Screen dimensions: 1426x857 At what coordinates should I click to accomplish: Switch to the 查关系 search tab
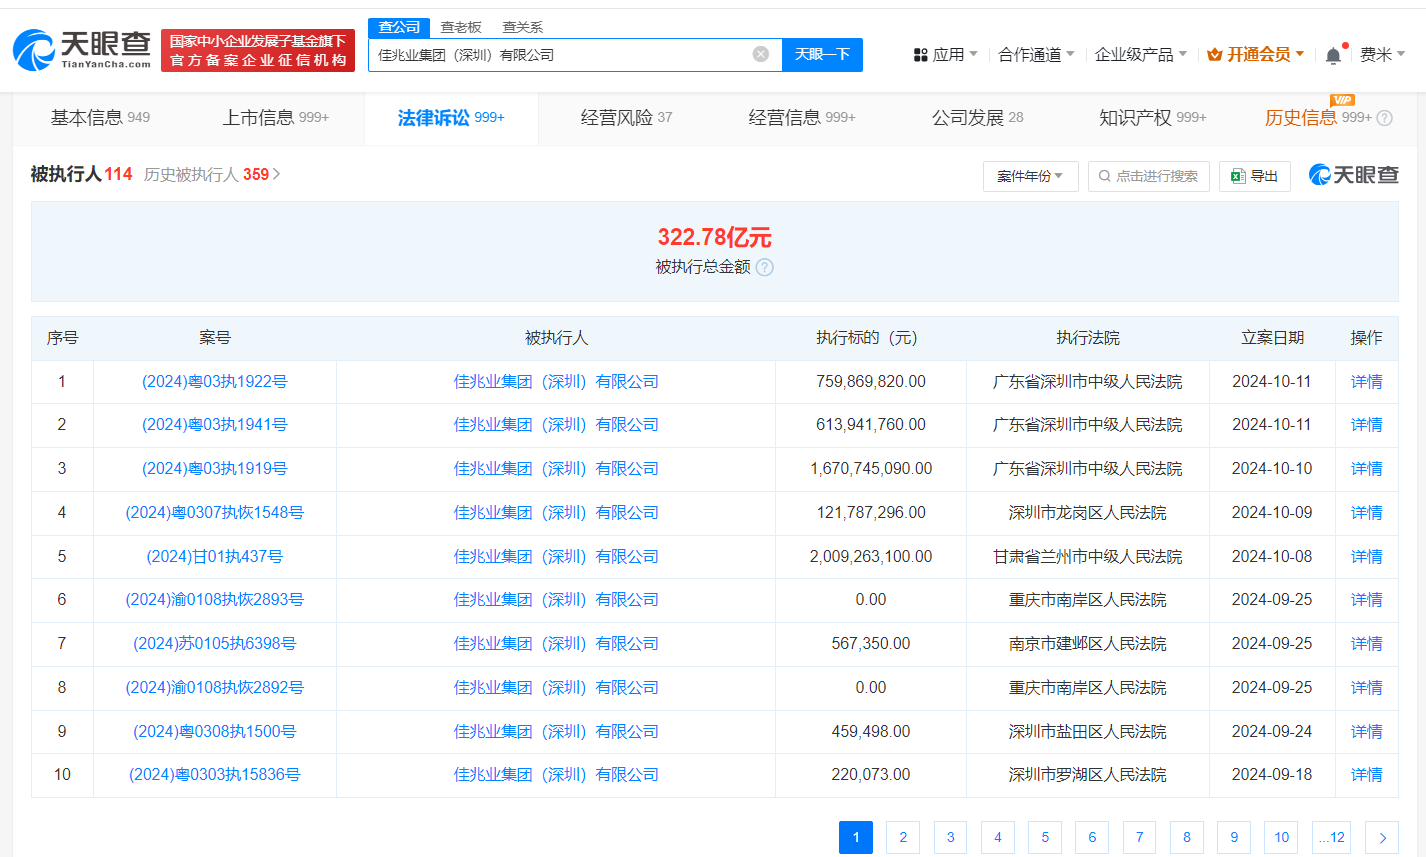pos(522,27)
